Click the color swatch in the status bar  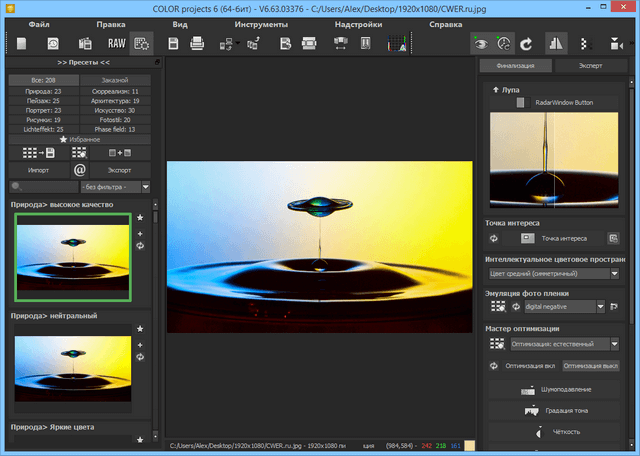tap(470, 443)
